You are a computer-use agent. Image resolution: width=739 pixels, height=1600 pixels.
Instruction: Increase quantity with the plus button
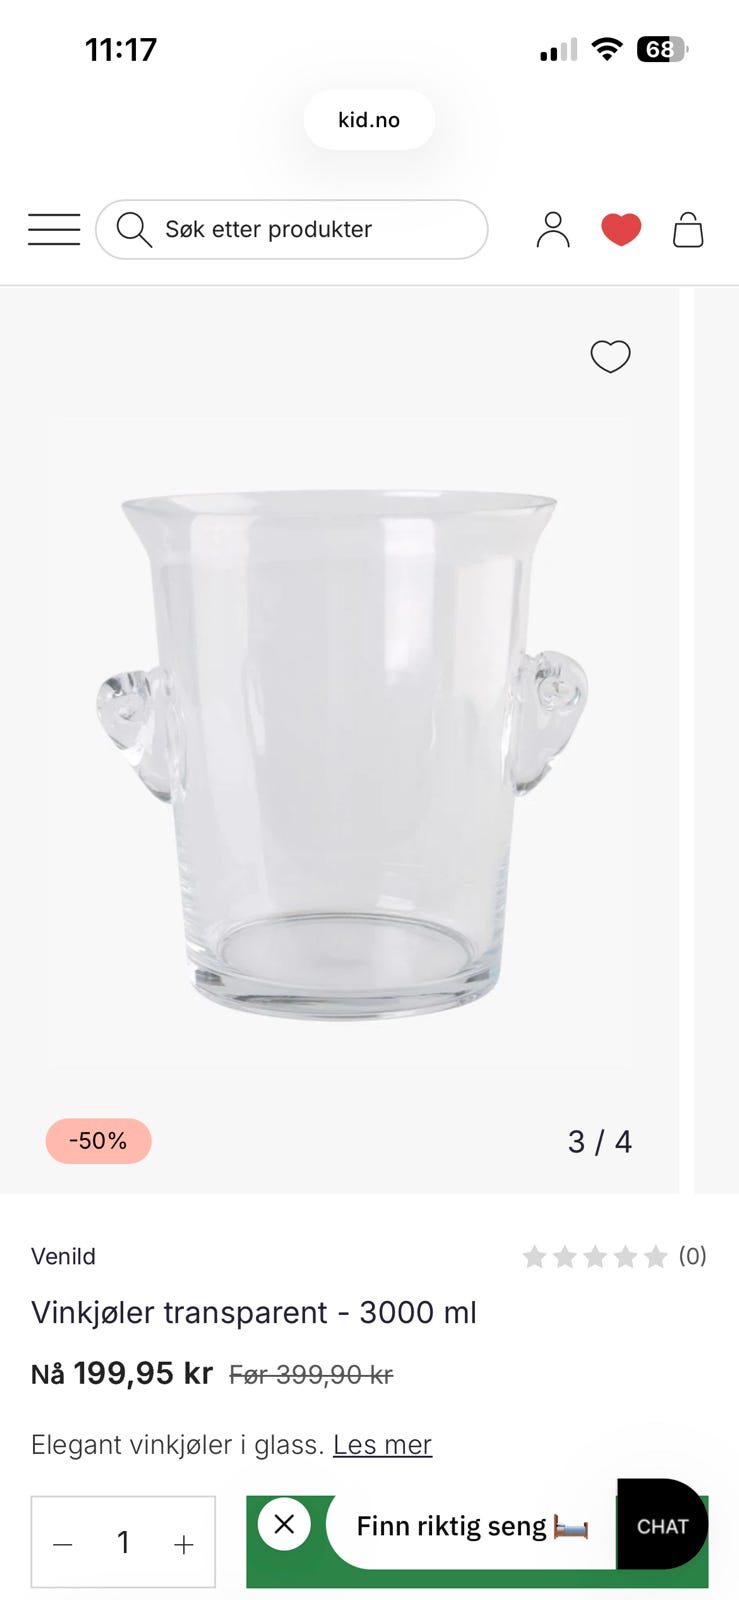tap(184, 1544)
